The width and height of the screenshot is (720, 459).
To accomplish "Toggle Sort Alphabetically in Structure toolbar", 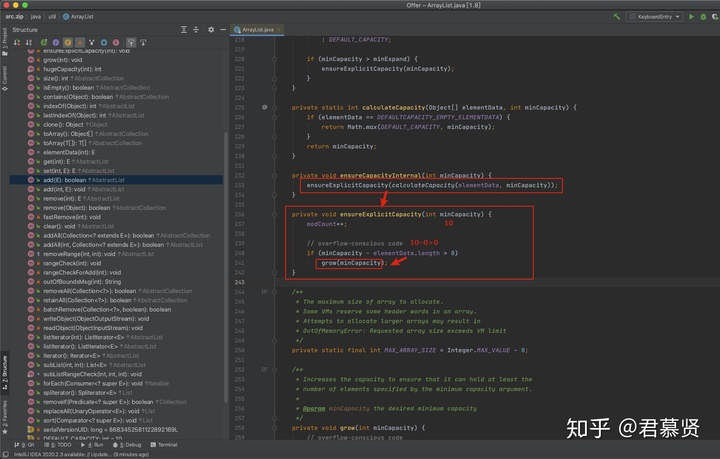I will (29, 42).
